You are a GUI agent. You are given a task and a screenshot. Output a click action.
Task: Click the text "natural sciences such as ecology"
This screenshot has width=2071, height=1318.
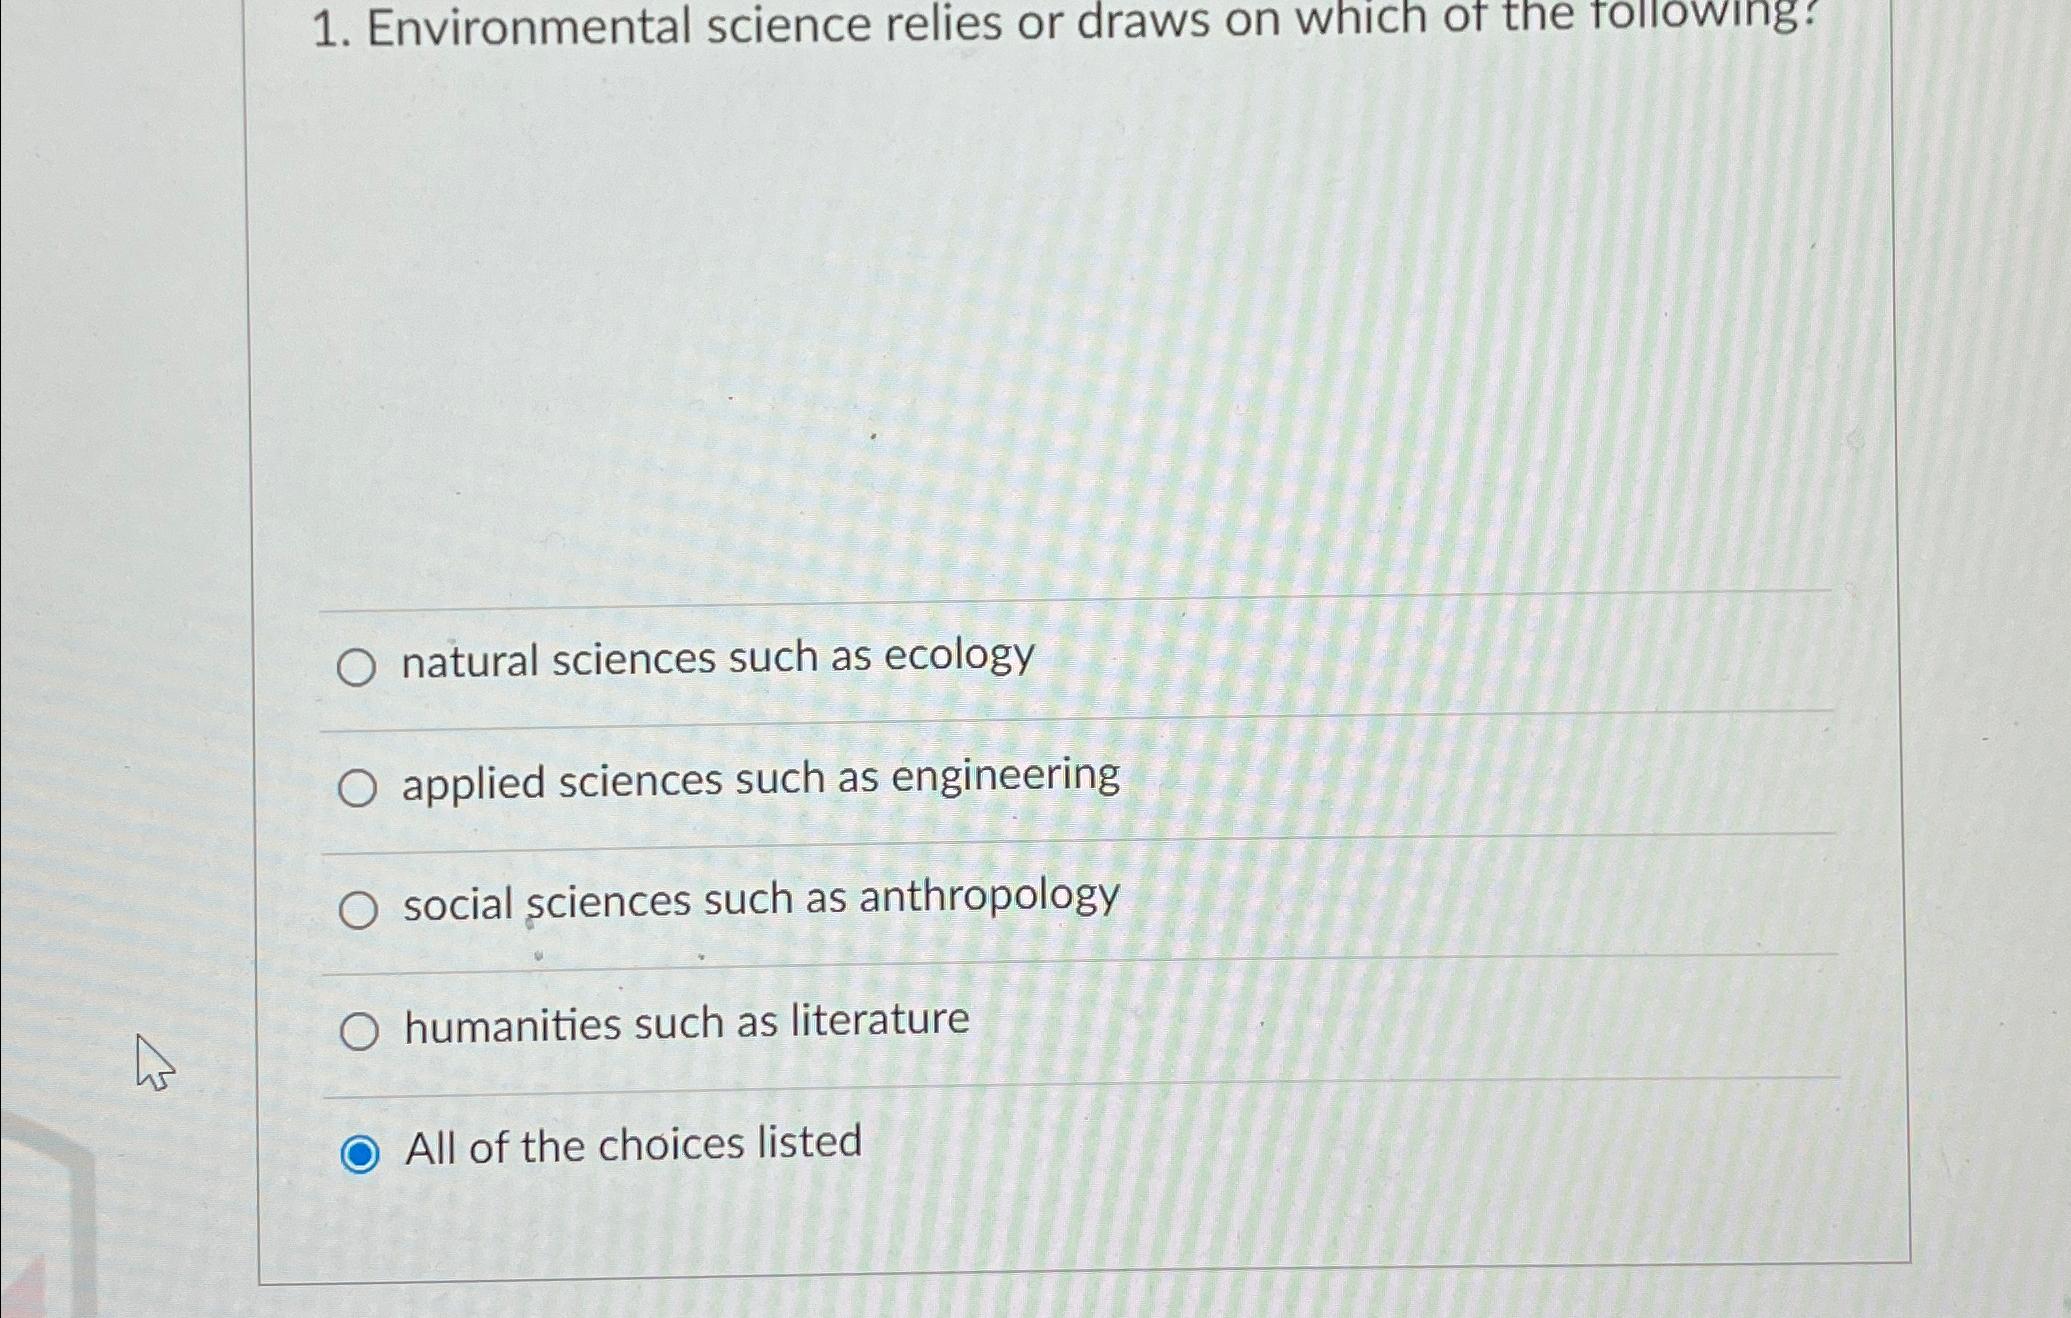tap(717, 659)
